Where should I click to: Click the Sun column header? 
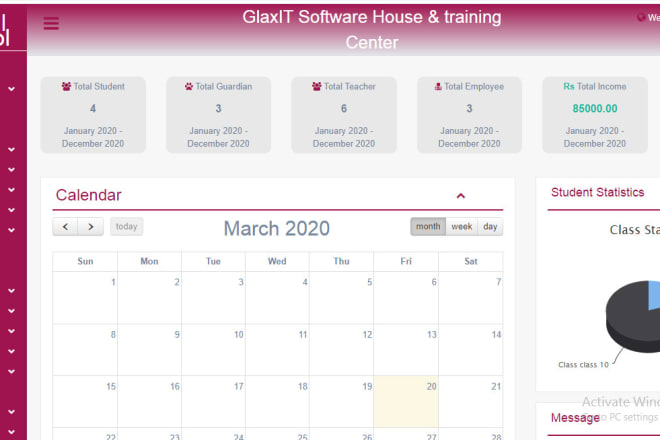pyautogui.click(x=85, y=261)
